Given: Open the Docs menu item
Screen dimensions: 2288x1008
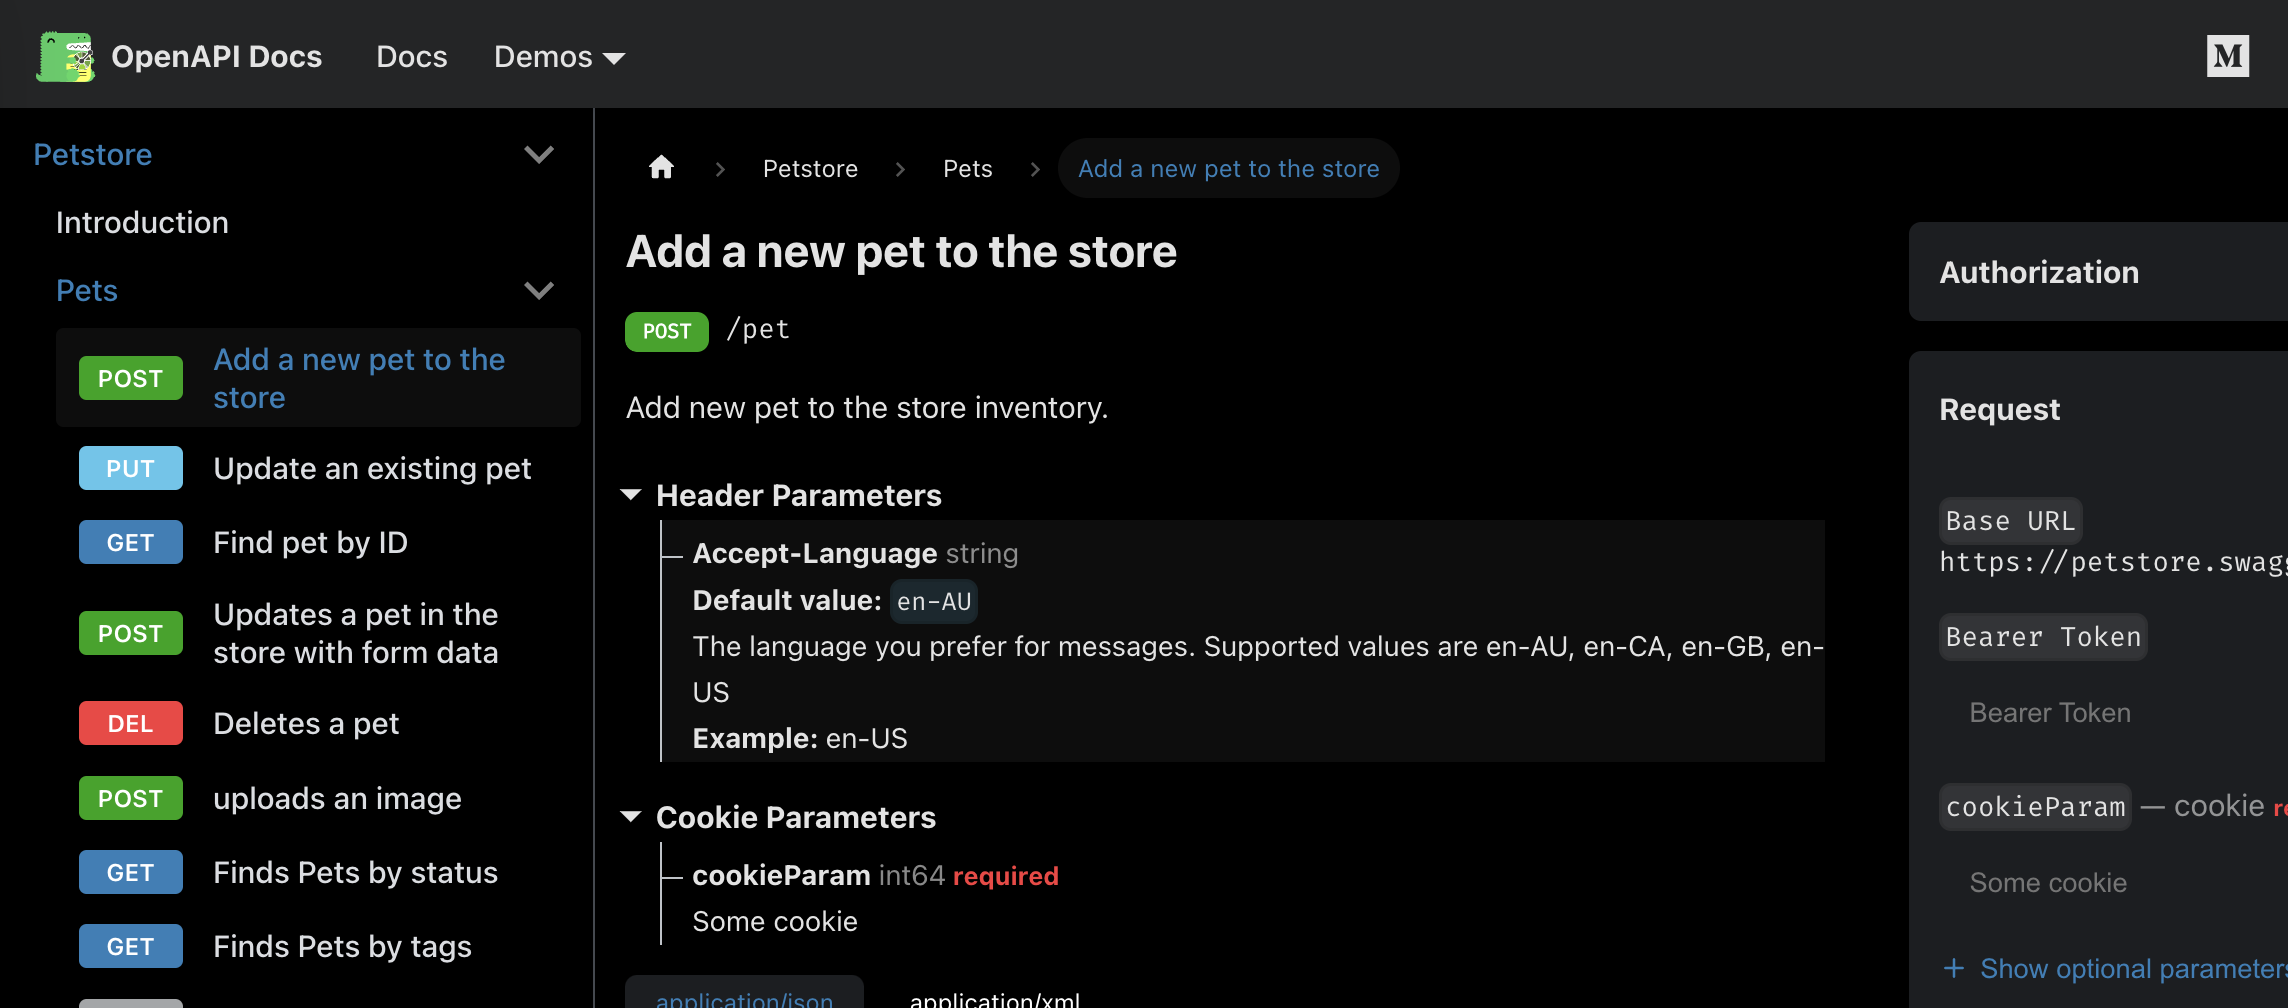Looking at the screenshot, I should click(411, 57).
